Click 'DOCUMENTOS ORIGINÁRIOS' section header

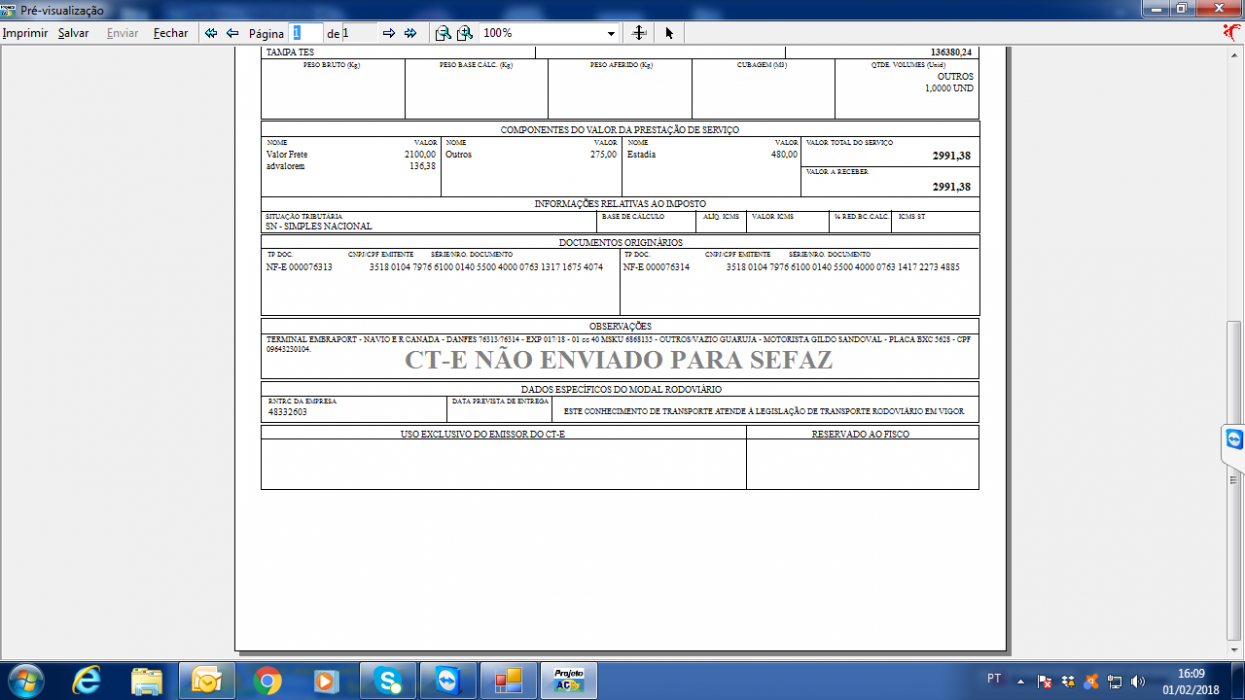(620, 242)
